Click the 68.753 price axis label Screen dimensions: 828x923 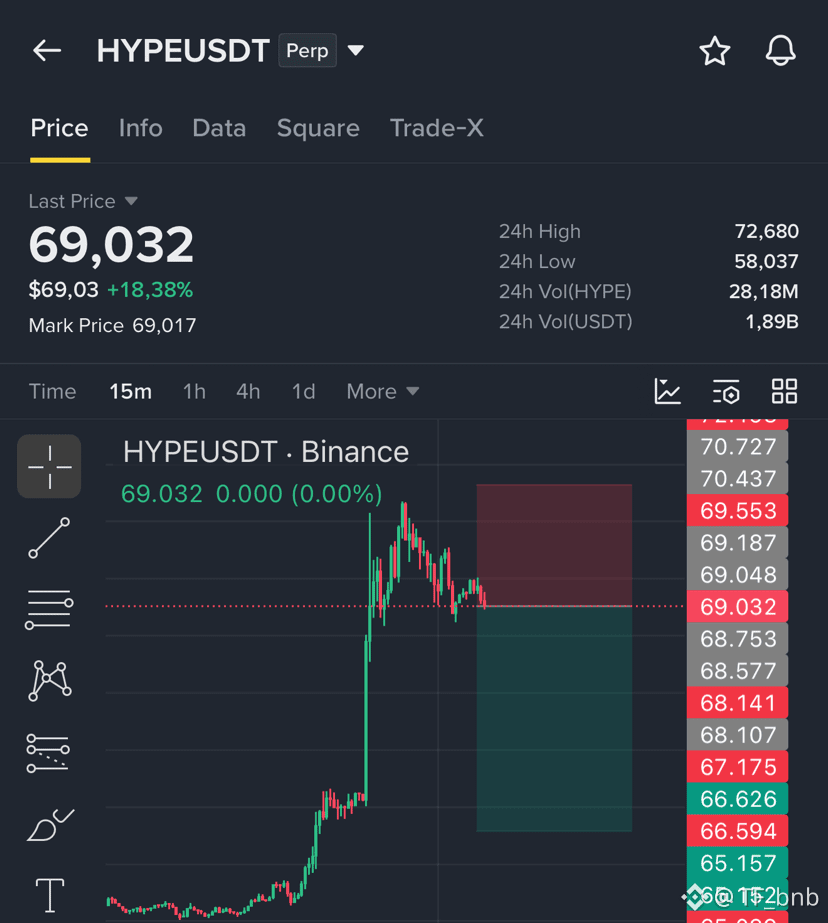(737, 639)
